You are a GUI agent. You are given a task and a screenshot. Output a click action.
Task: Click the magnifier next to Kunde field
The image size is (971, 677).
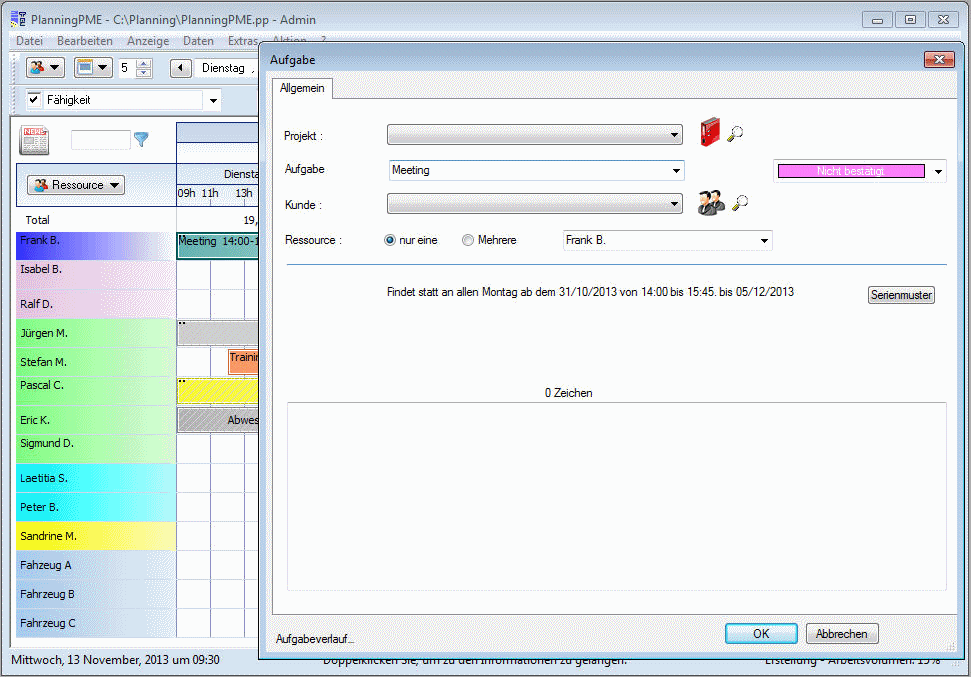pyautogui.click(x=740, y=203)
